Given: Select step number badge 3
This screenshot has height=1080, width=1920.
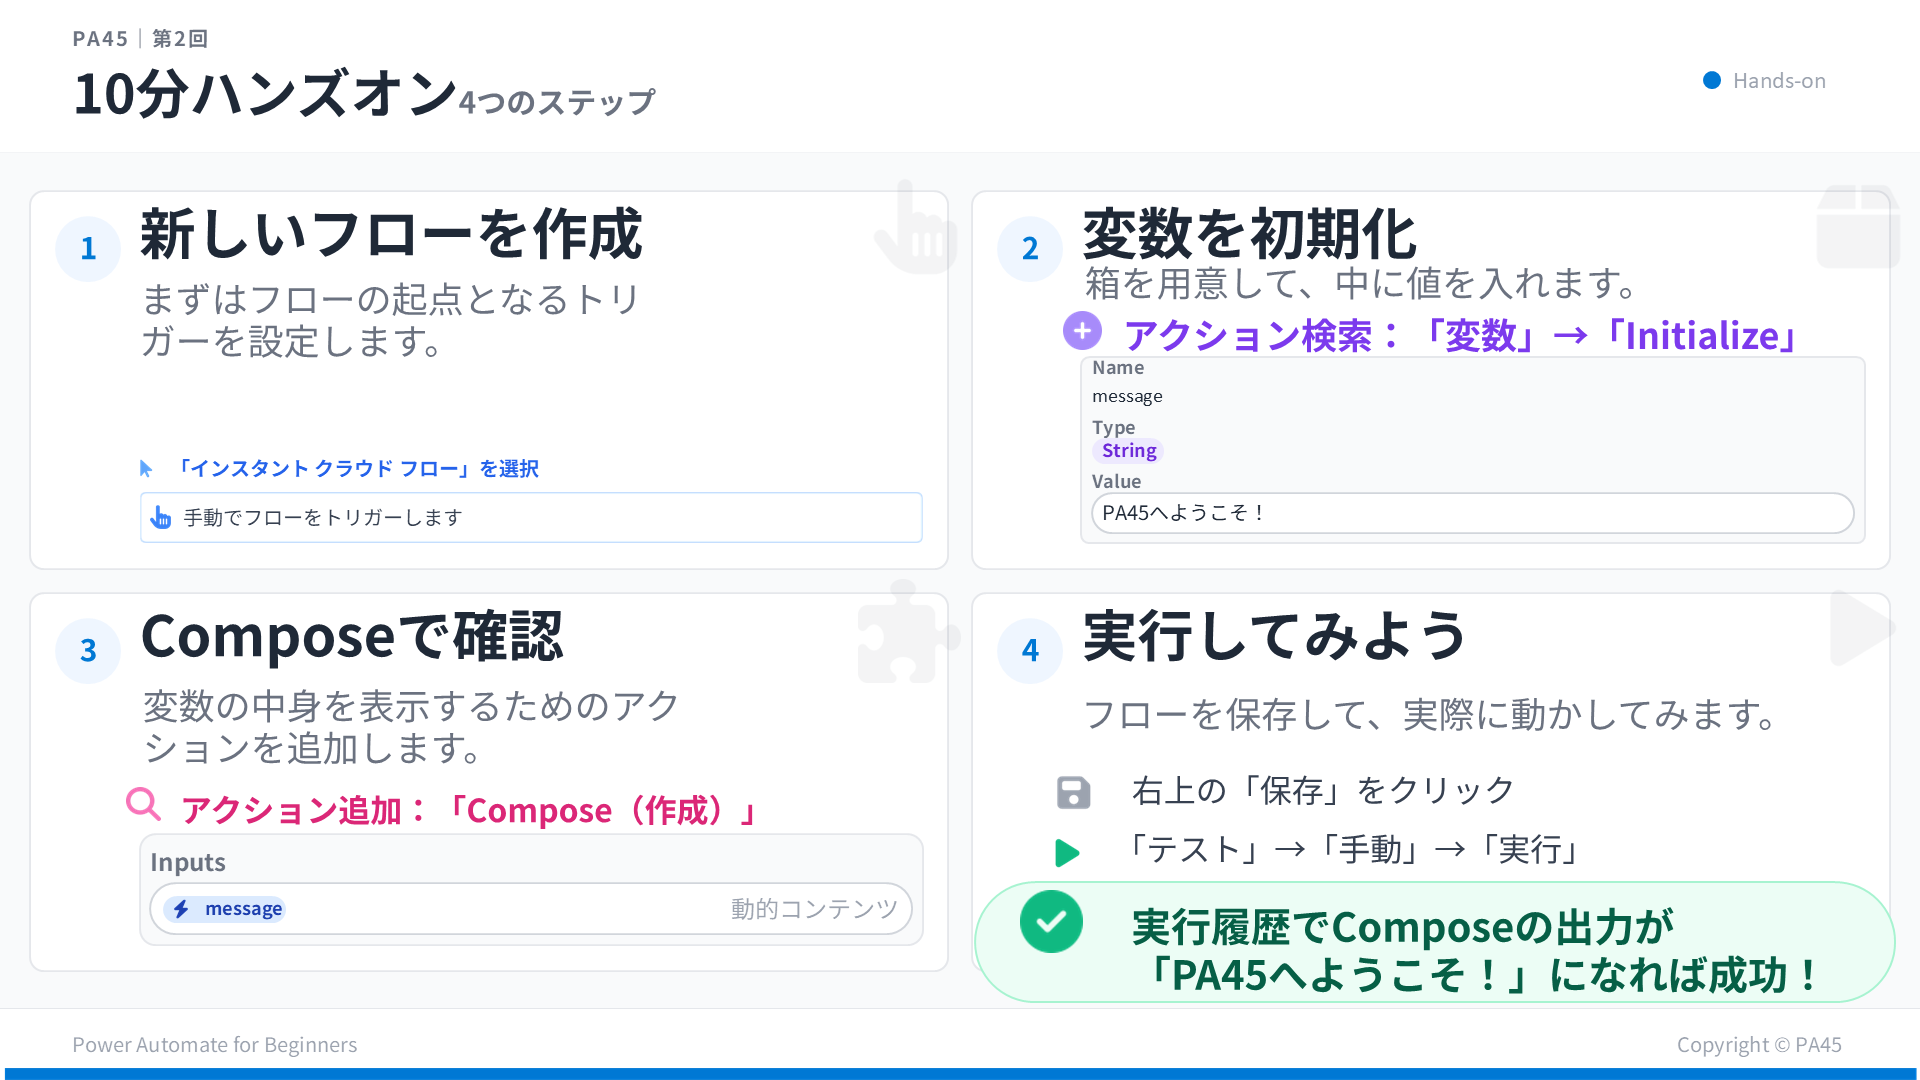Looking at the screenshot, I should (x=88, y=650).
